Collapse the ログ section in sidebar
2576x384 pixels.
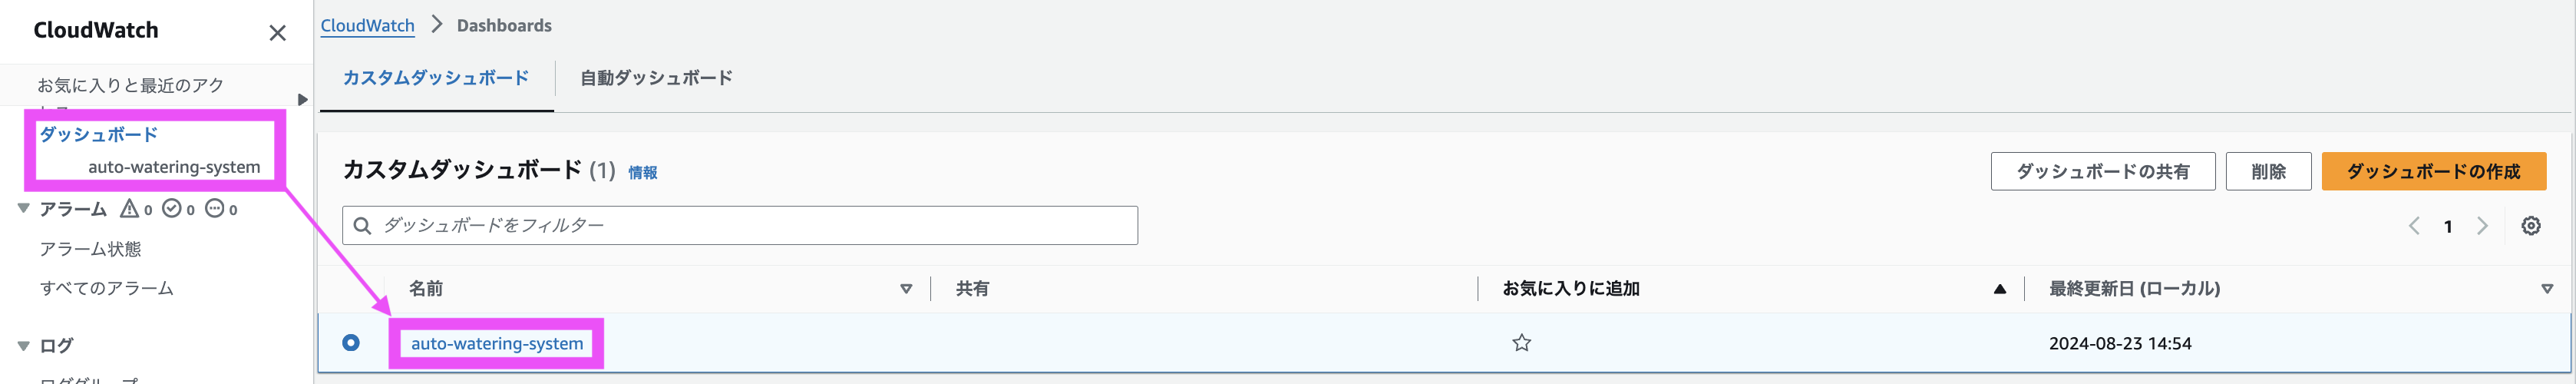(23, 345)
